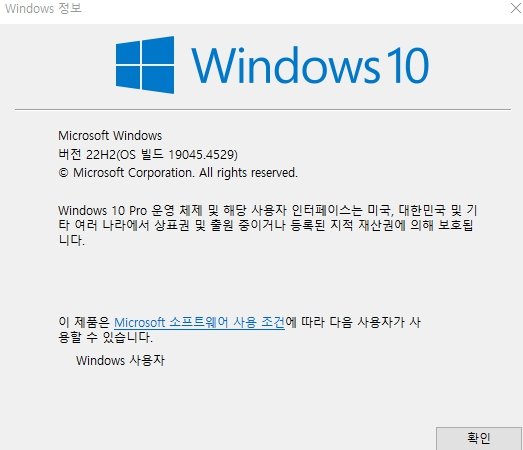This screenshot has width=523, height=450.
Task: Click the "Windows 10 Pro 운영 체제" paragraph start
Action: [130, 210]
